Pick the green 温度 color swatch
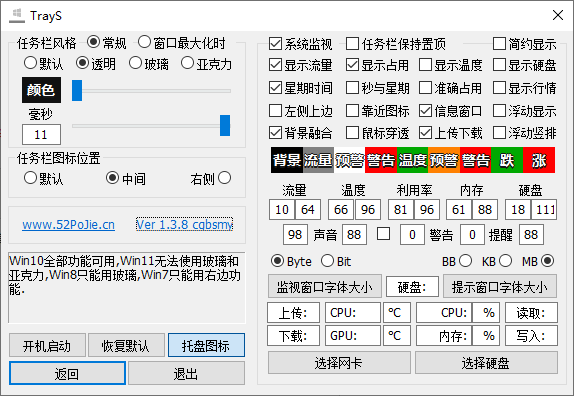 click(413, 160)
